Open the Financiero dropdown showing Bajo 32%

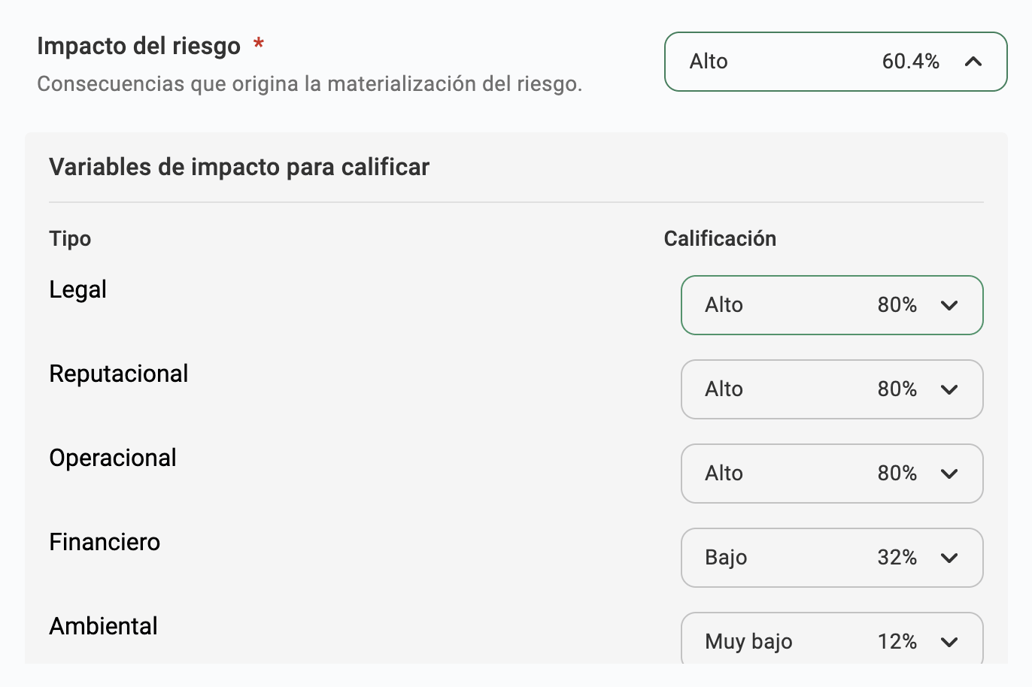pos(832,558)
